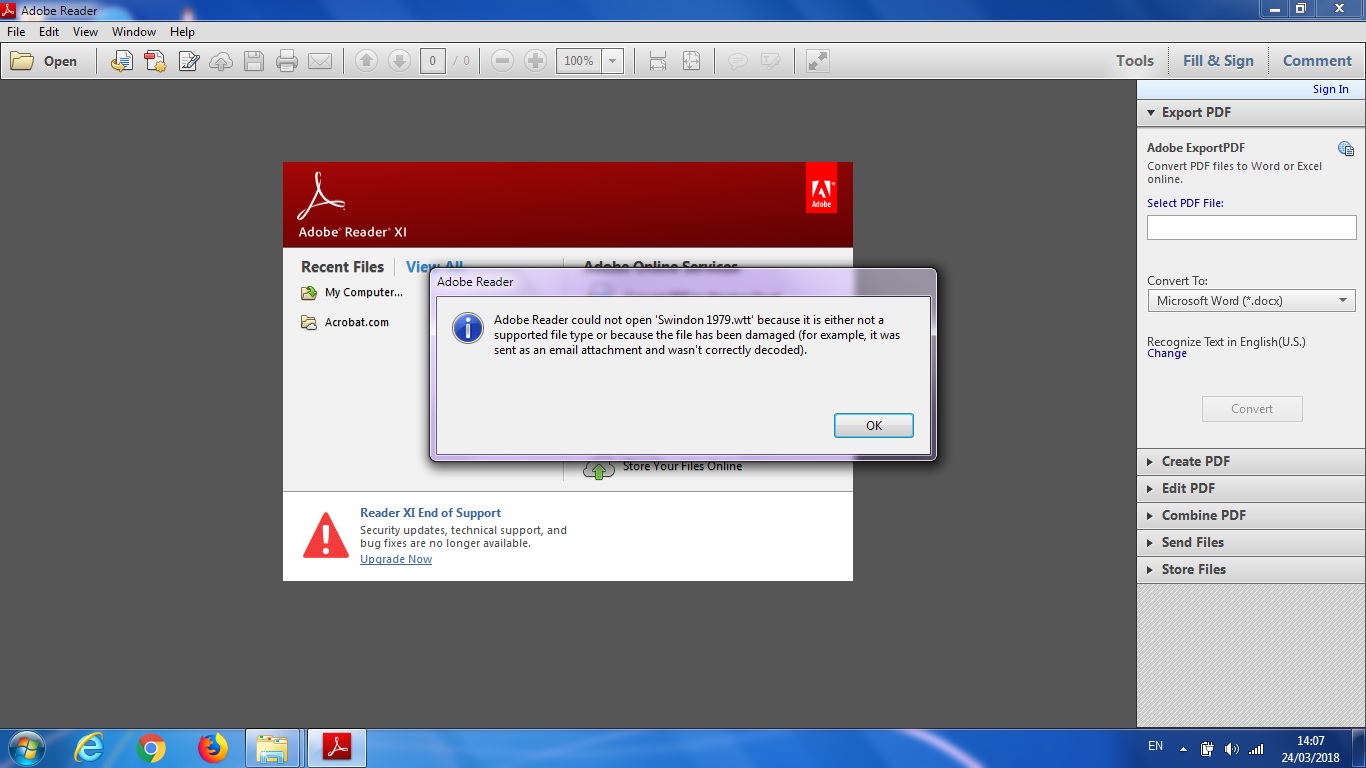Open the zoom level dropdown arrow
This screenshot has height=768, width=1366.
[x=613, y=61]
